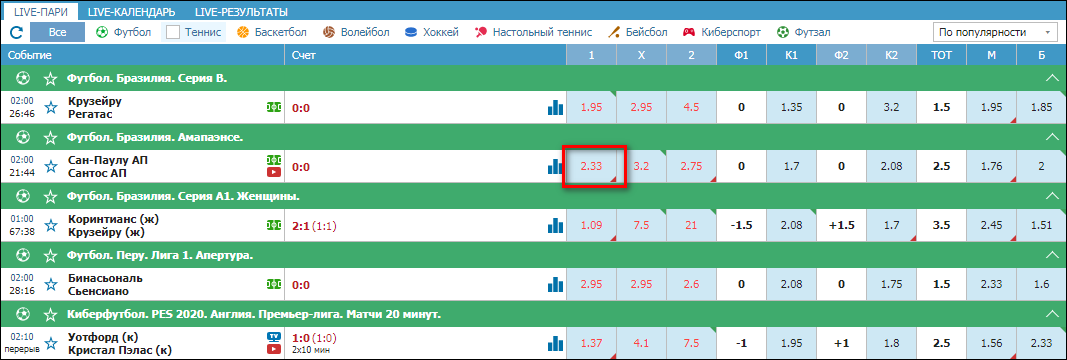Switch to LIVE-РЕЗУЛЬТАТЫ tab
The height and width of the screenshot is (360, 1067).
click(241, 12)
